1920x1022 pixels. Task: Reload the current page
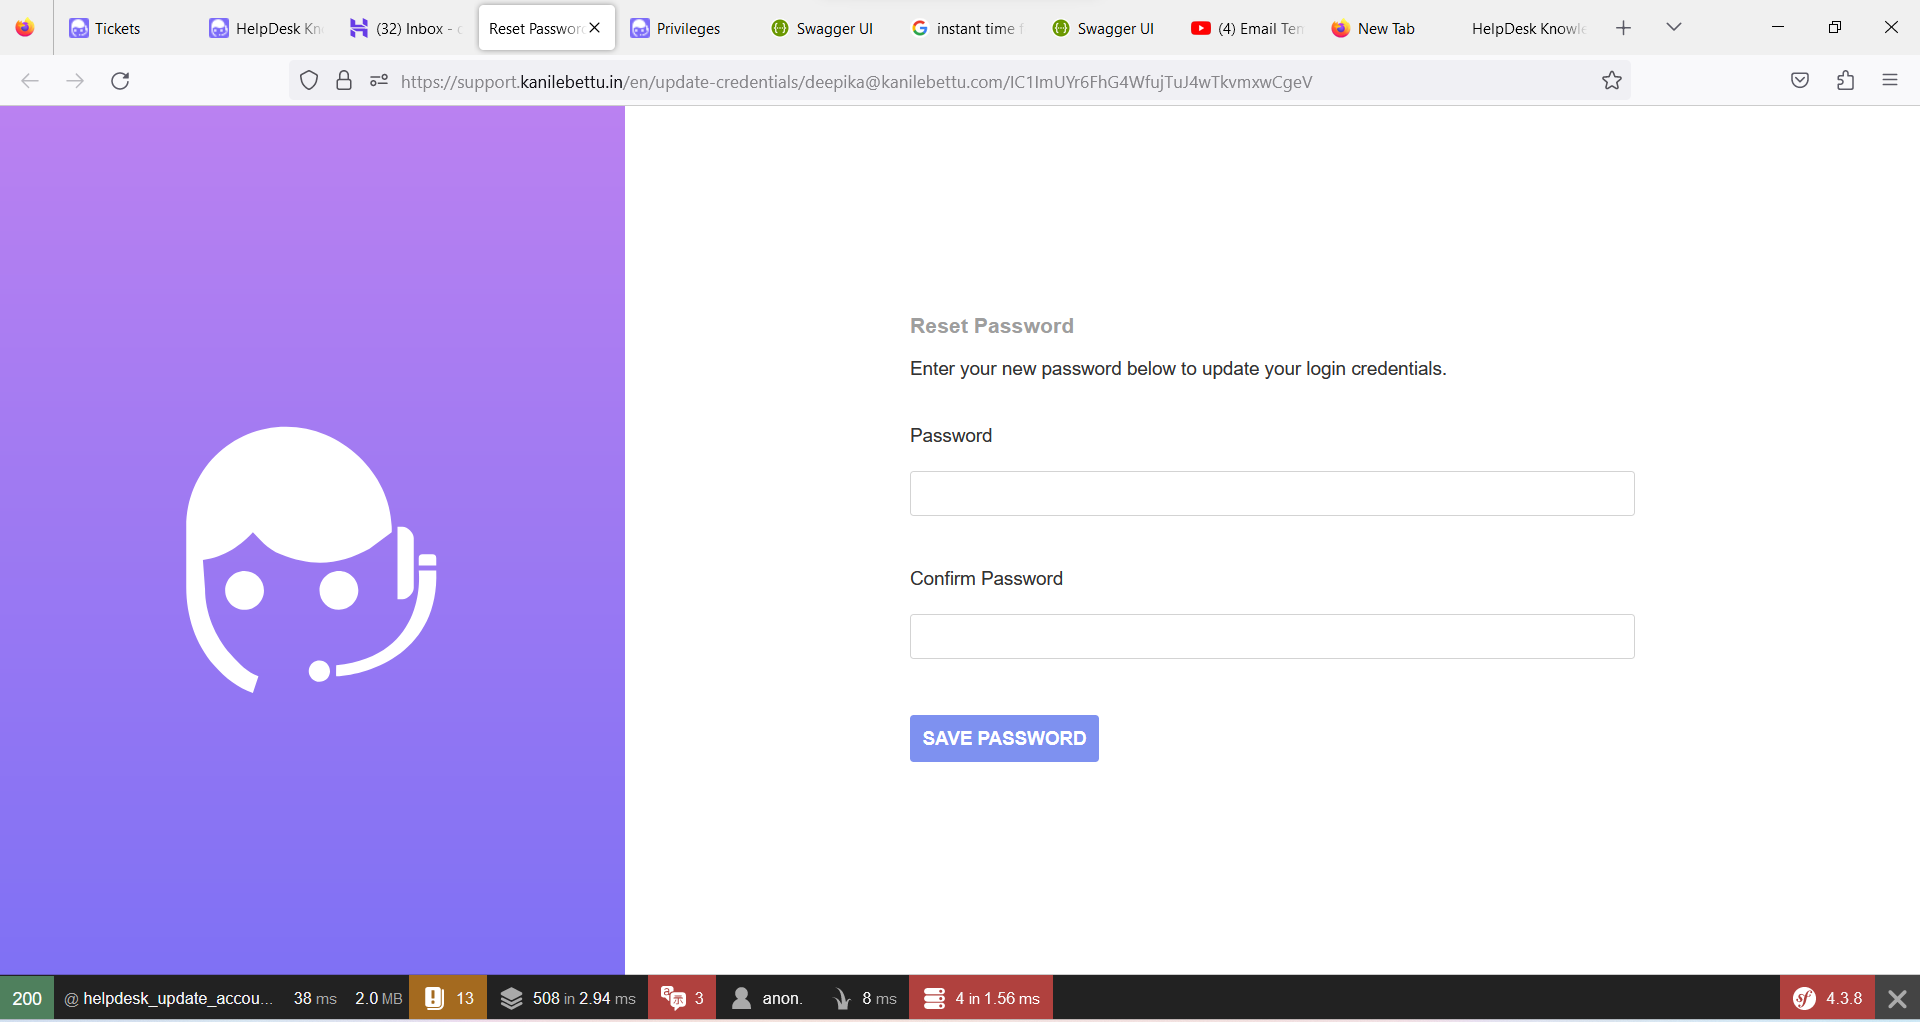120,81
